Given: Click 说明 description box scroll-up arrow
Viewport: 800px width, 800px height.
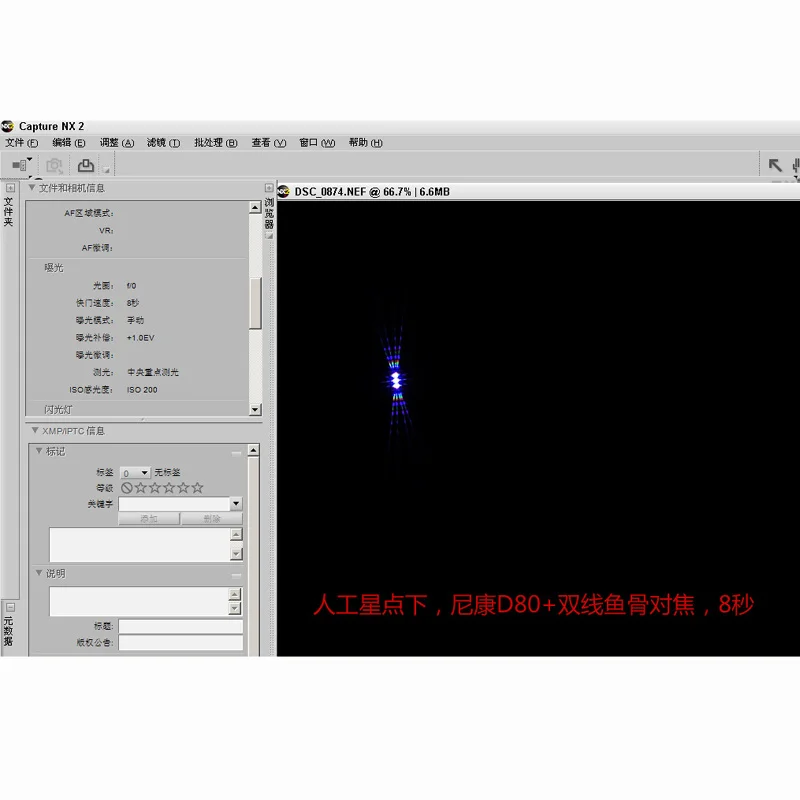Looking at the screenshot, I should pyautogui.click(x=235, y=594).
